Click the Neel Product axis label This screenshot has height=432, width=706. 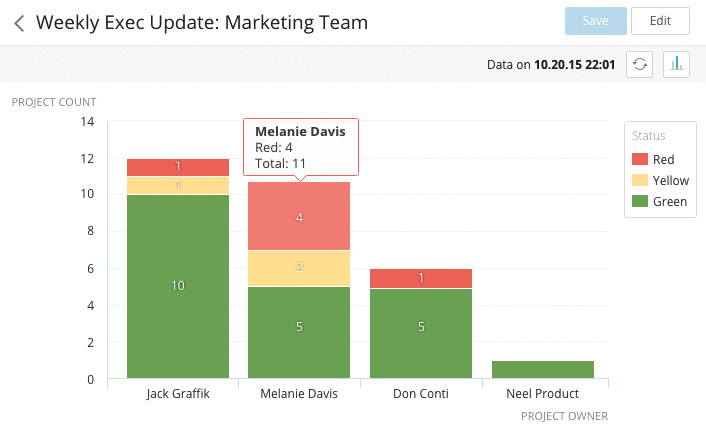coord(542,394)
